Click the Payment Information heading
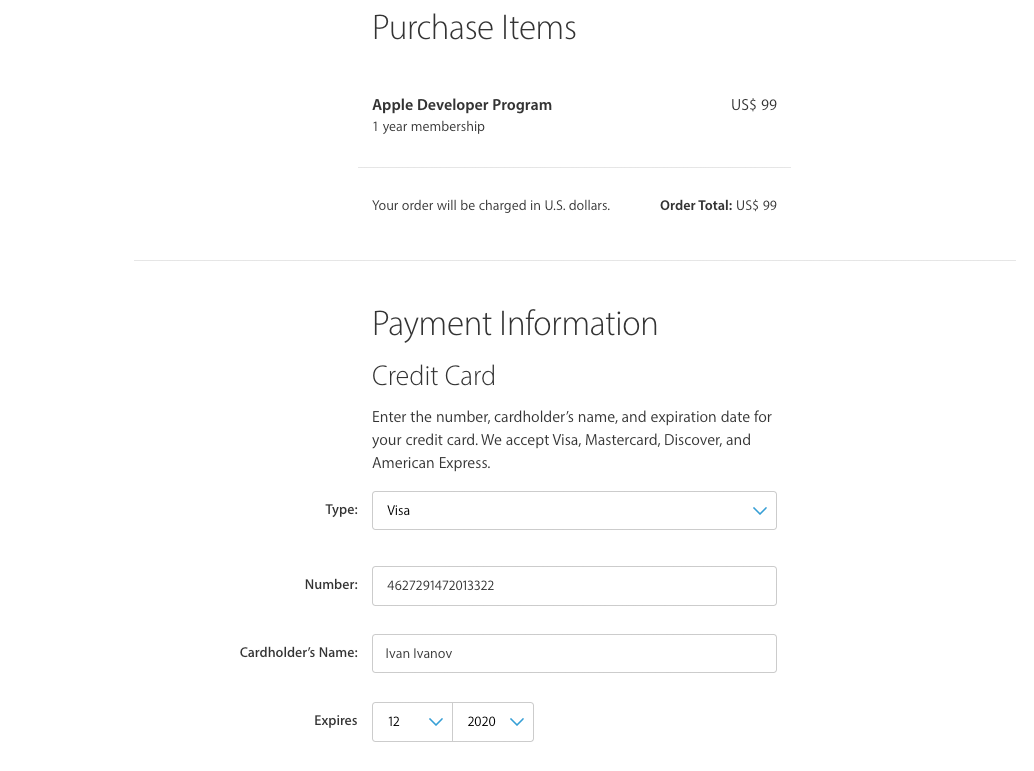This screenshot has height=771, width=1034. pos(514,324)
